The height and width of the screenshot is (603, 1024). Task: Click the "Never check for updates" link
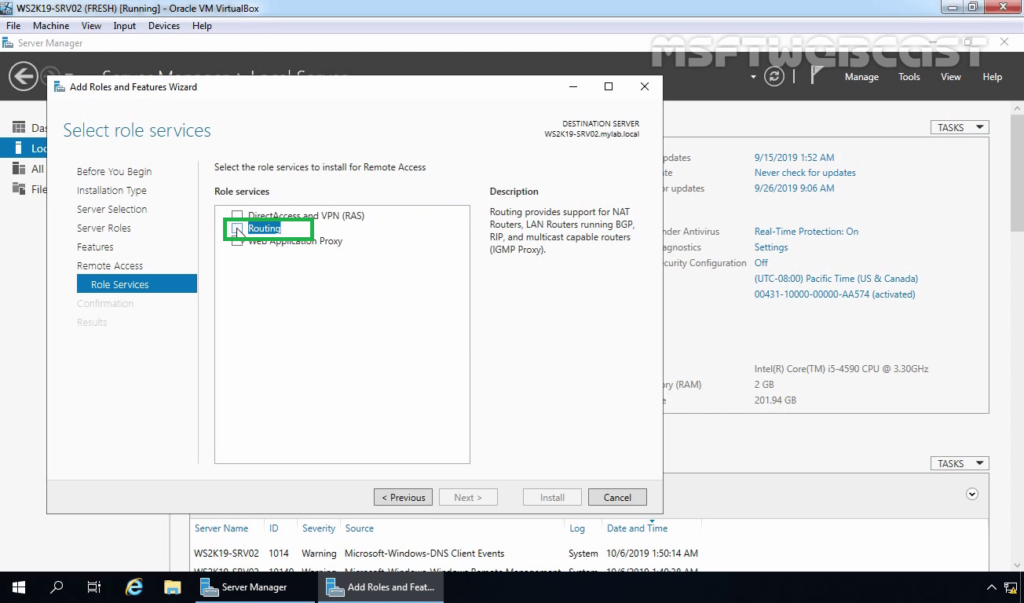804,173
